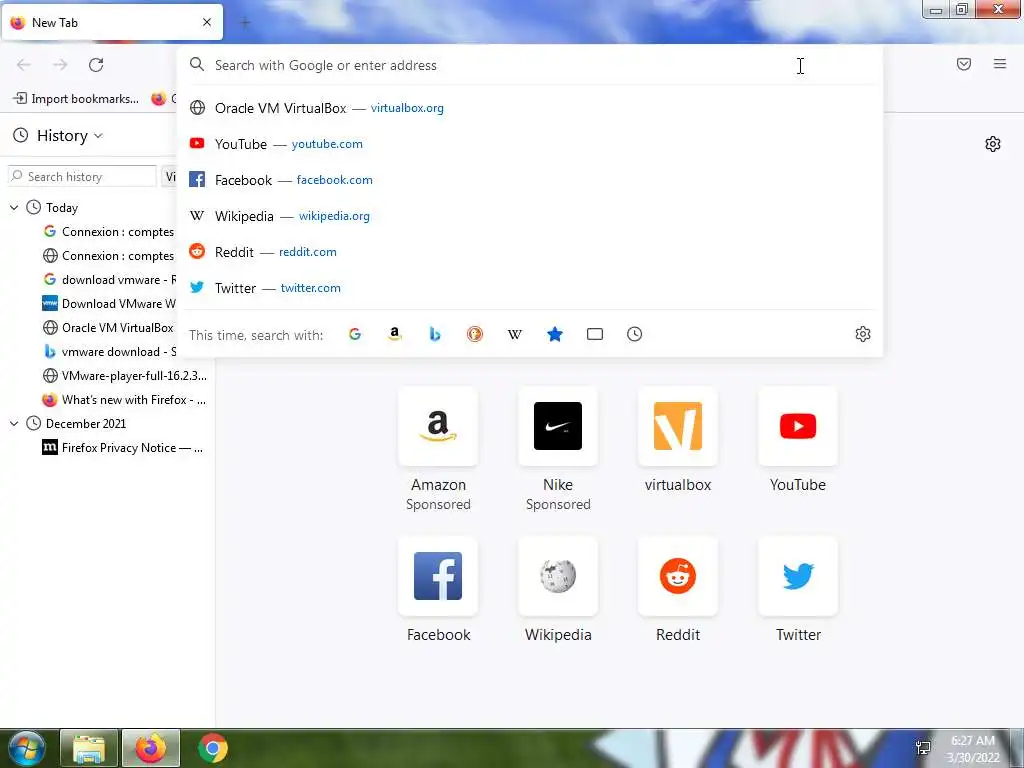Screen dimensions: 1024x768
Task: Switch to Firefox in the taskbar
Action: (x=151, y=748)
